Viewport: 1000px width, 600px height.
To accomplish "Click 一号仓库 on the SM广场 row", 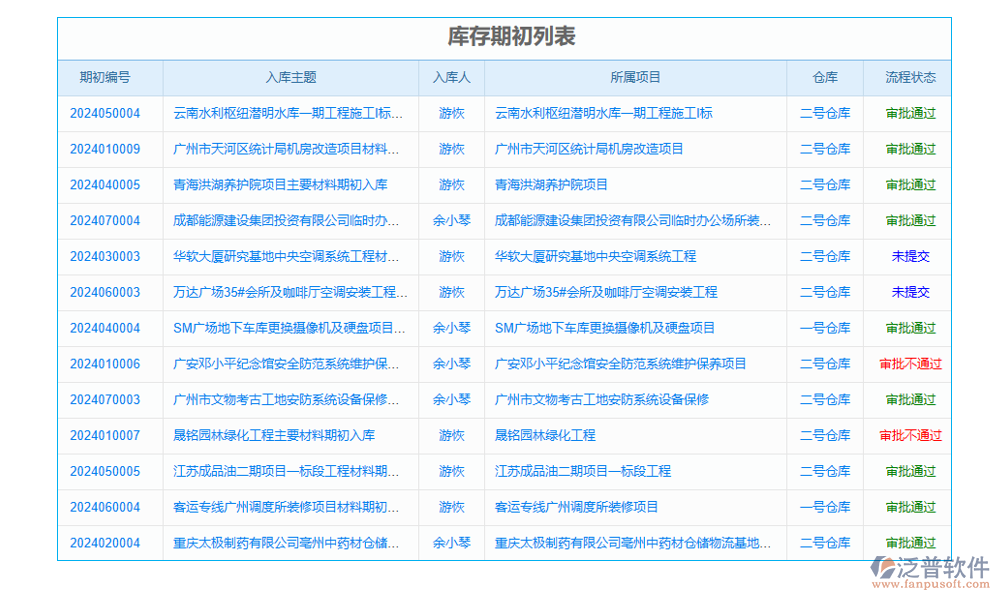I will pos(824,328).
